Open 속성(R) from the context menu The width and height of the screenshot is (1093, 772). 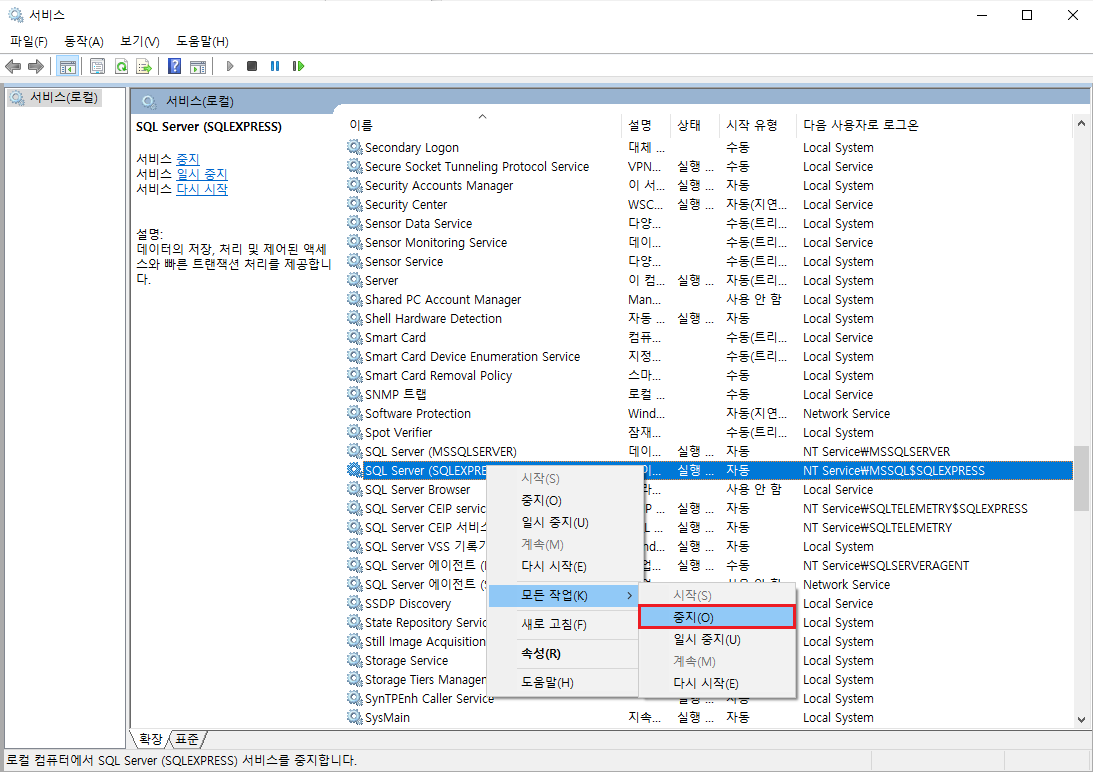pos(563,653)
